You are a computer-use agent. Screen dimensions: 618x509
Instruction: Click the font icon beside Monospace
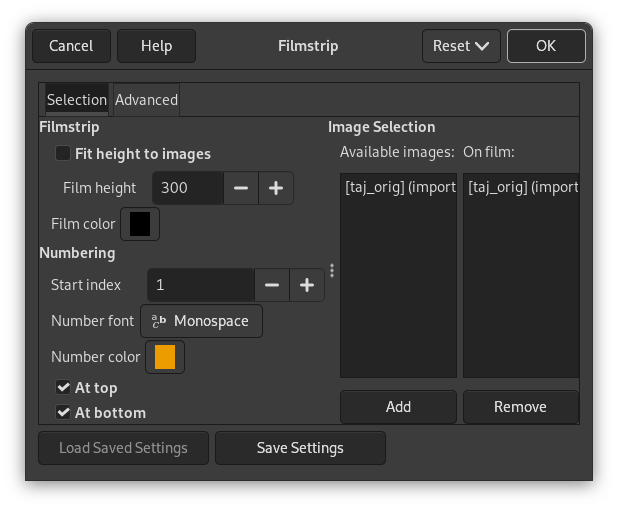(158, 321)
